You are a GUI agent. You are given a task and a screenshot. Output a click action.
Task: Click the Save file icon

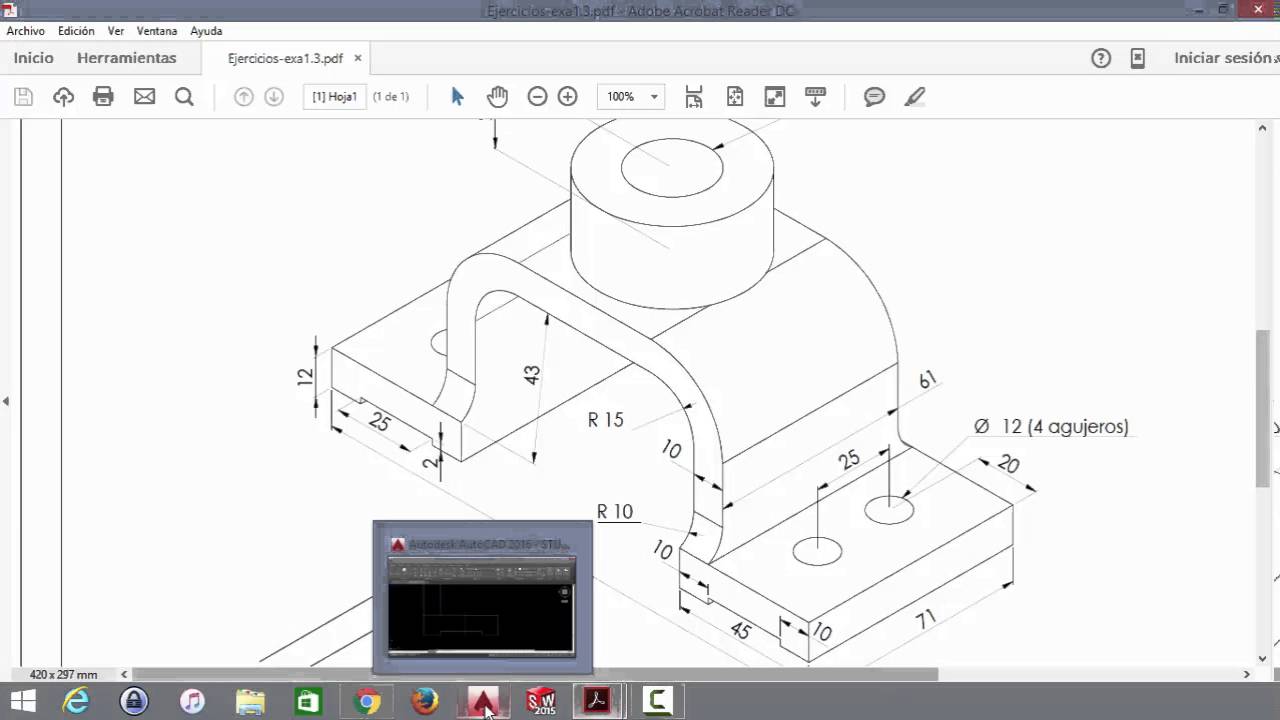(x=24, y=97)
